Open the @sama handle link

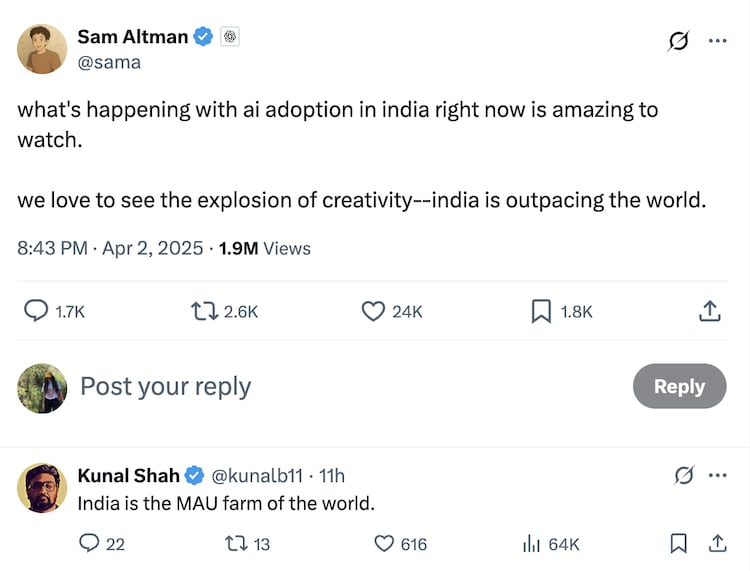[x=109, y=62]
